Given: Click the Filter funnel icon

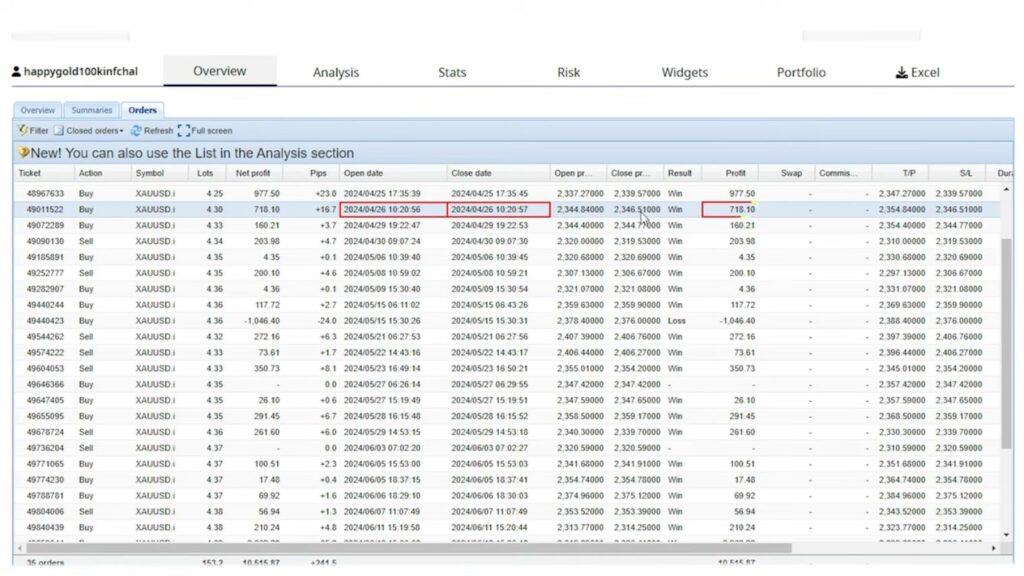Looking at the screenshot, I should 22,130.
